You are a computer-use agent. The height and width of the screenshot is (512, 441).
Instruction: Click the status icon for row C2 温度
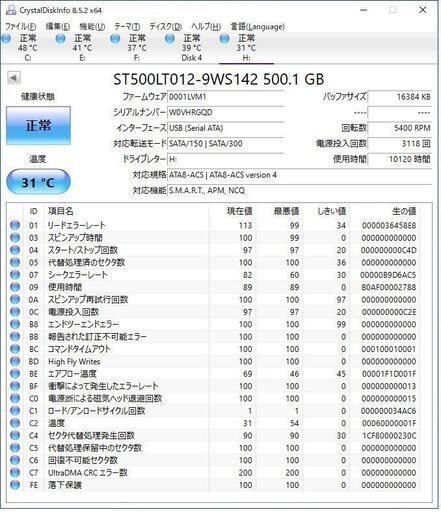(15, 423)
